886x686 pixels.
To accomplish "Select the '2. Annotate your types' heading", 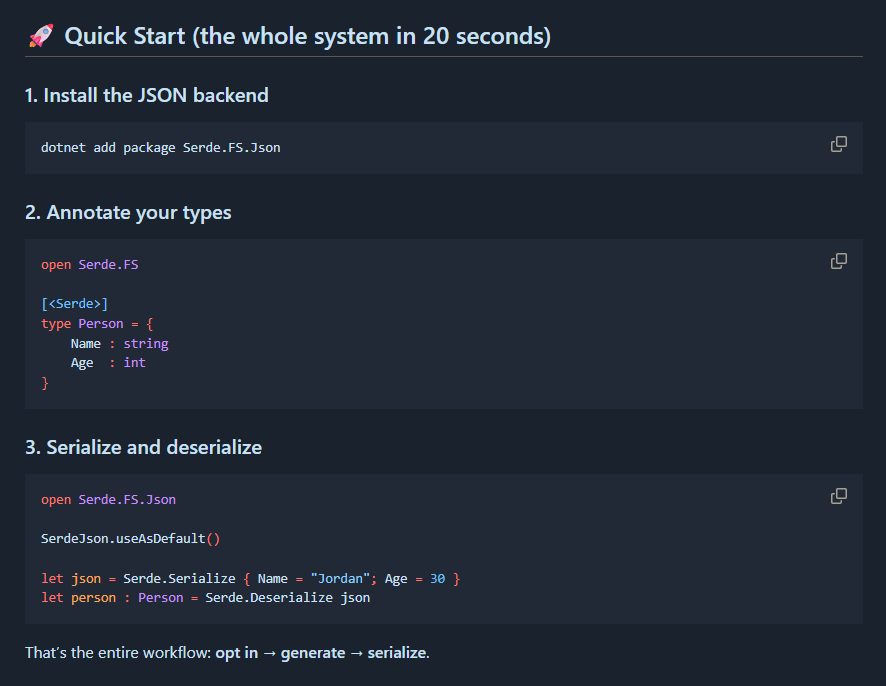I will tap(128, 212).
